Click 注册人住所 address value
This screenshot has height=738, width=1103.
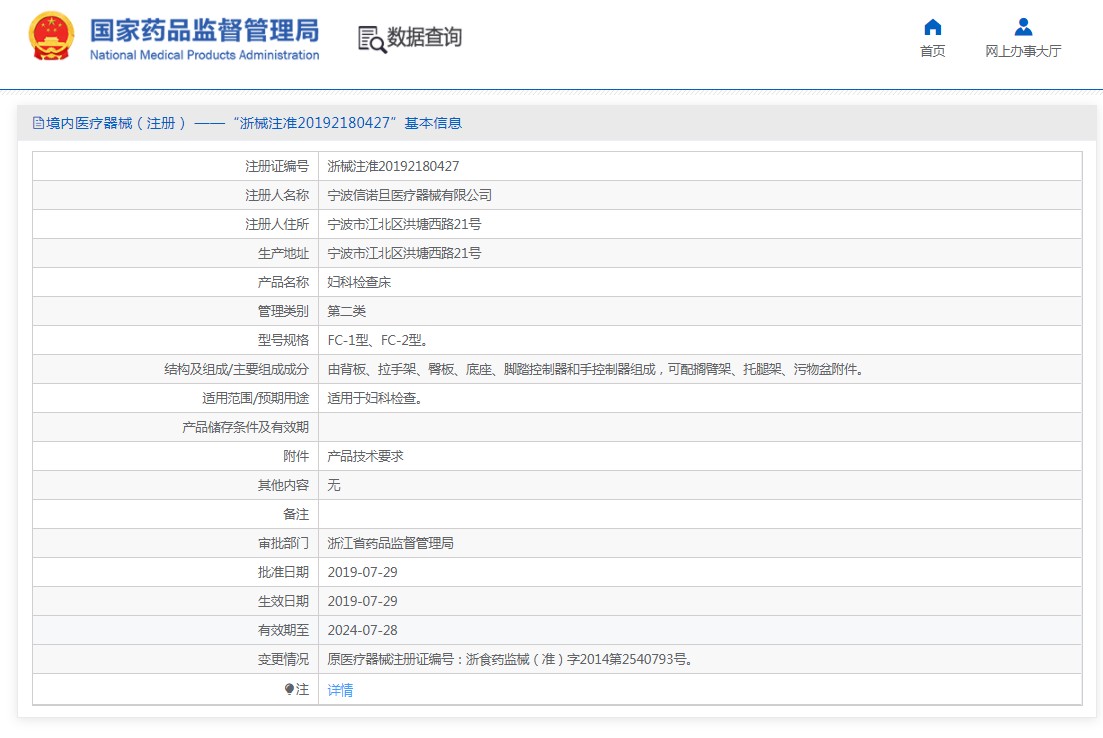coord(404,224)
